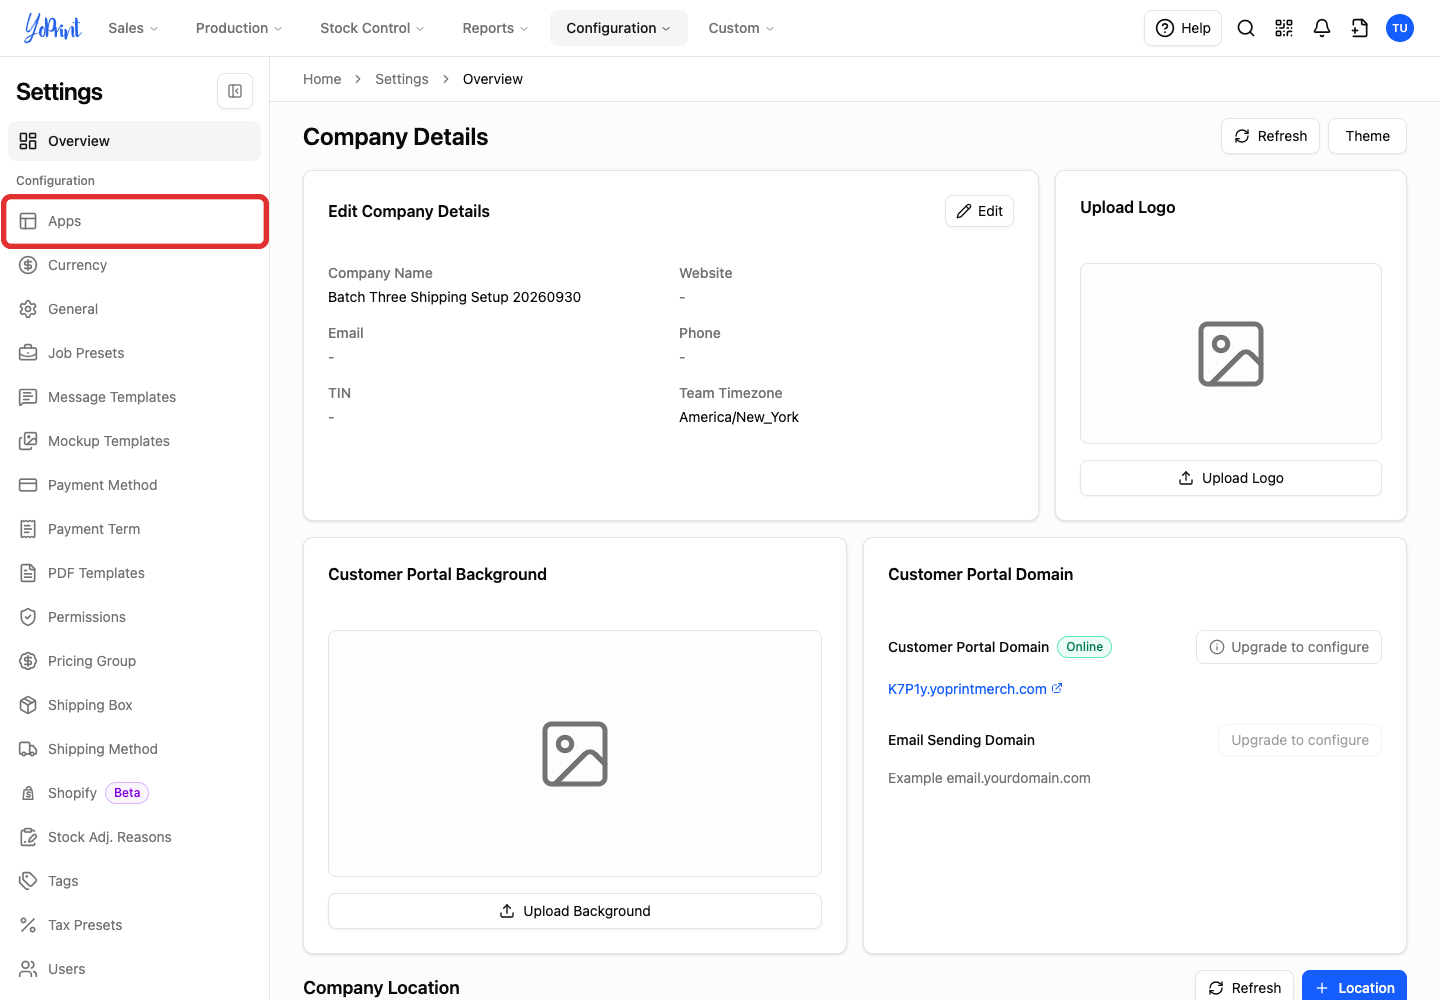Click the Upload Logo button
This screenshot has width=1440, height=1000.
coord(1231,478)
